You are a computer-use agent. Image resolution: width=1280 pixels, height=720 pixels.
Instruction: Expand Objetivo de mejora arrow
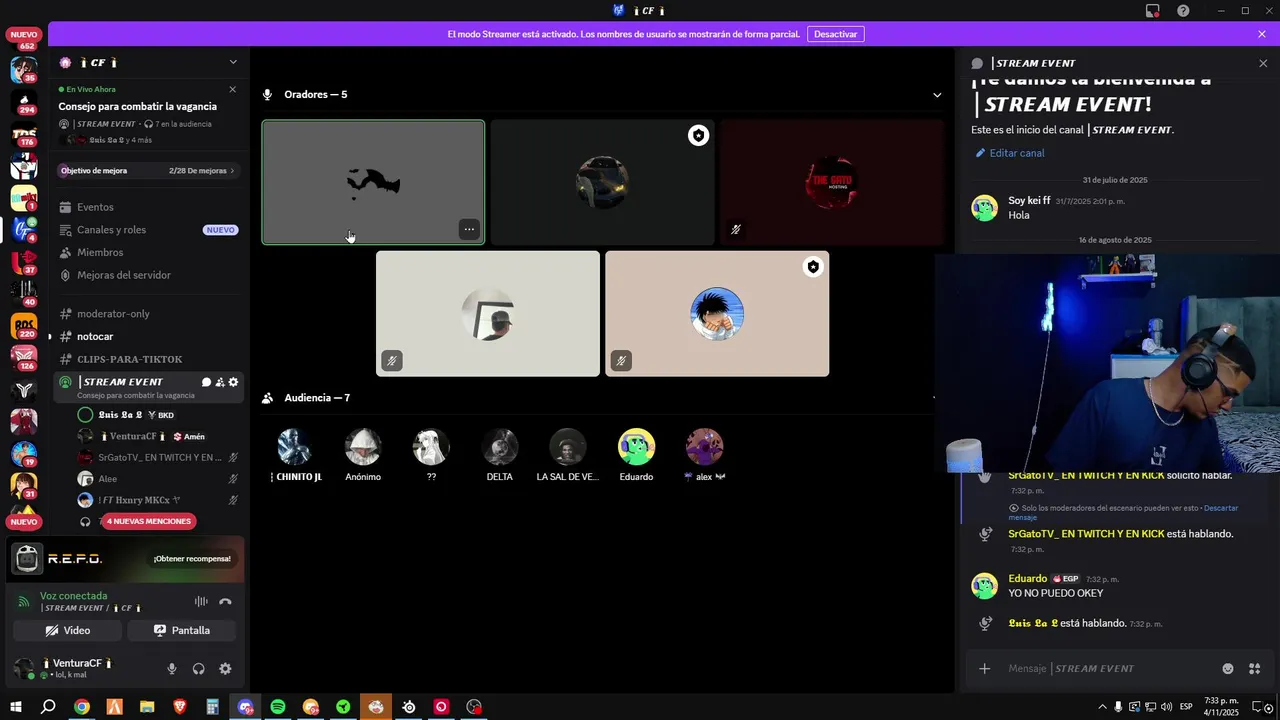(232, 171)
